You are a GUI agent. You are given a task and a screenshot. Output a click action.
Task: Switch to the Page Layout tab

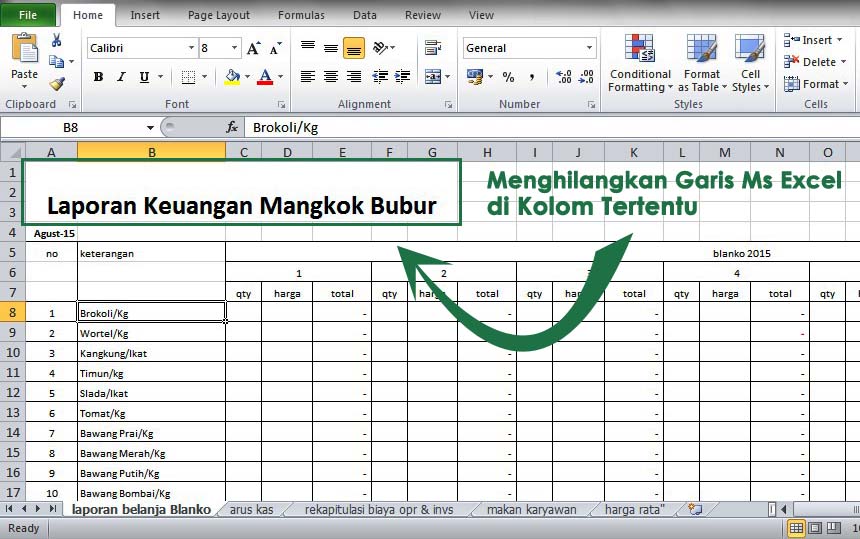pos(219,15)
